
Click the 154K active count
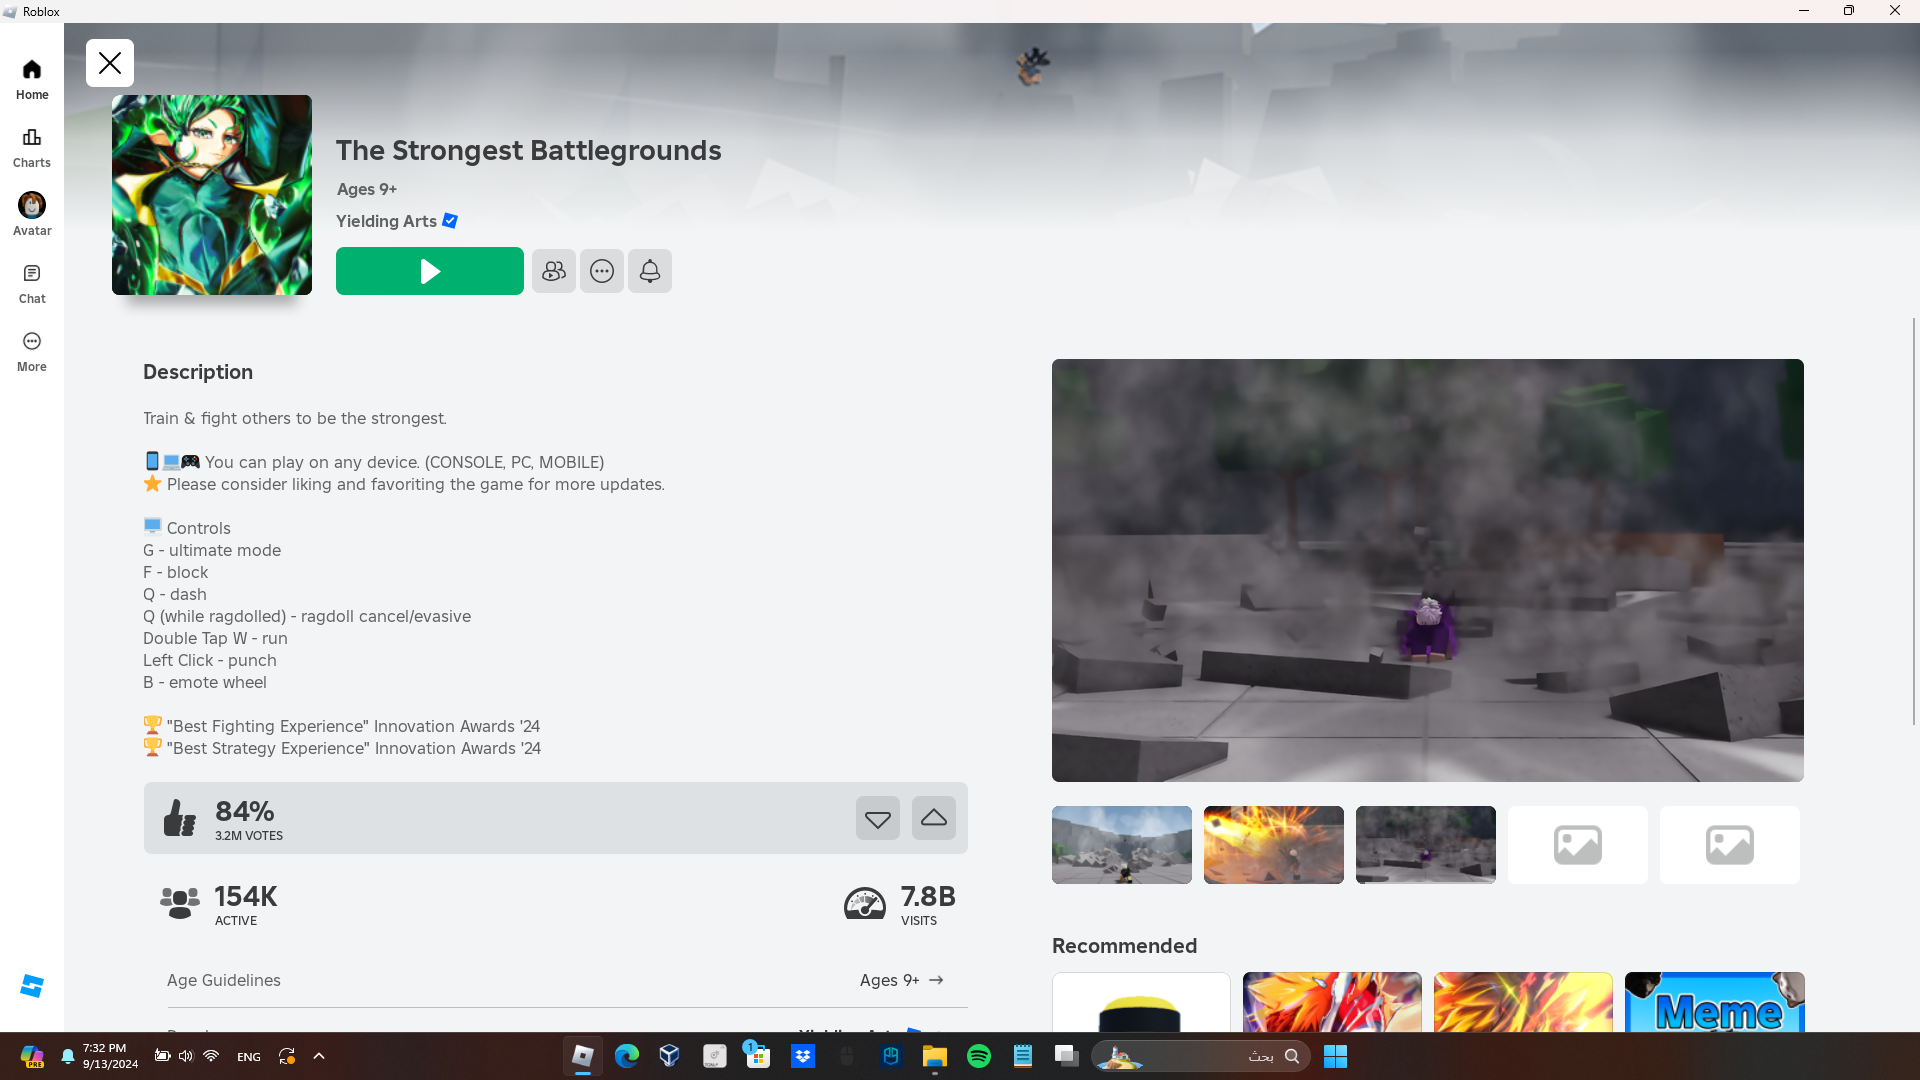[246, 896]
